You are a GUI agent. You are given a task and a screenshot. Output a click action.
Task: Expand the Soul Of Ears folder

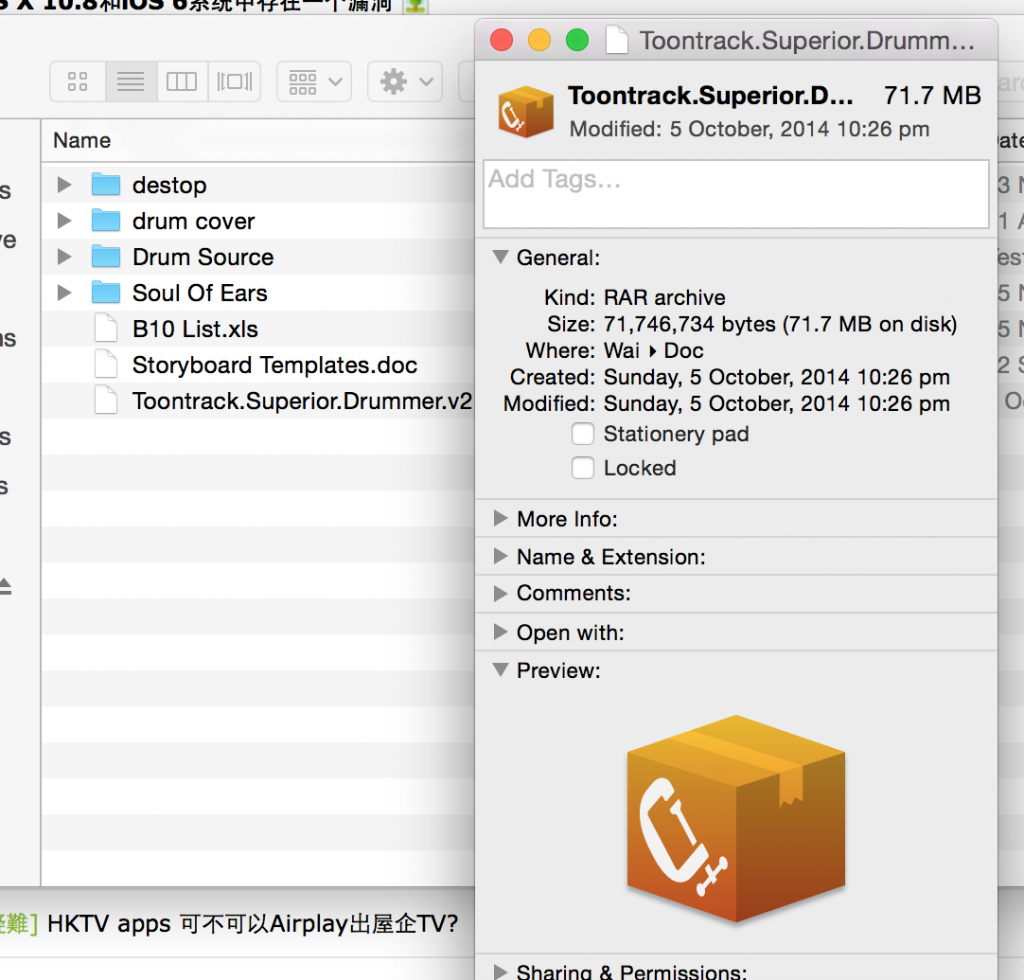pyautogui.click(x=64, y=292)
